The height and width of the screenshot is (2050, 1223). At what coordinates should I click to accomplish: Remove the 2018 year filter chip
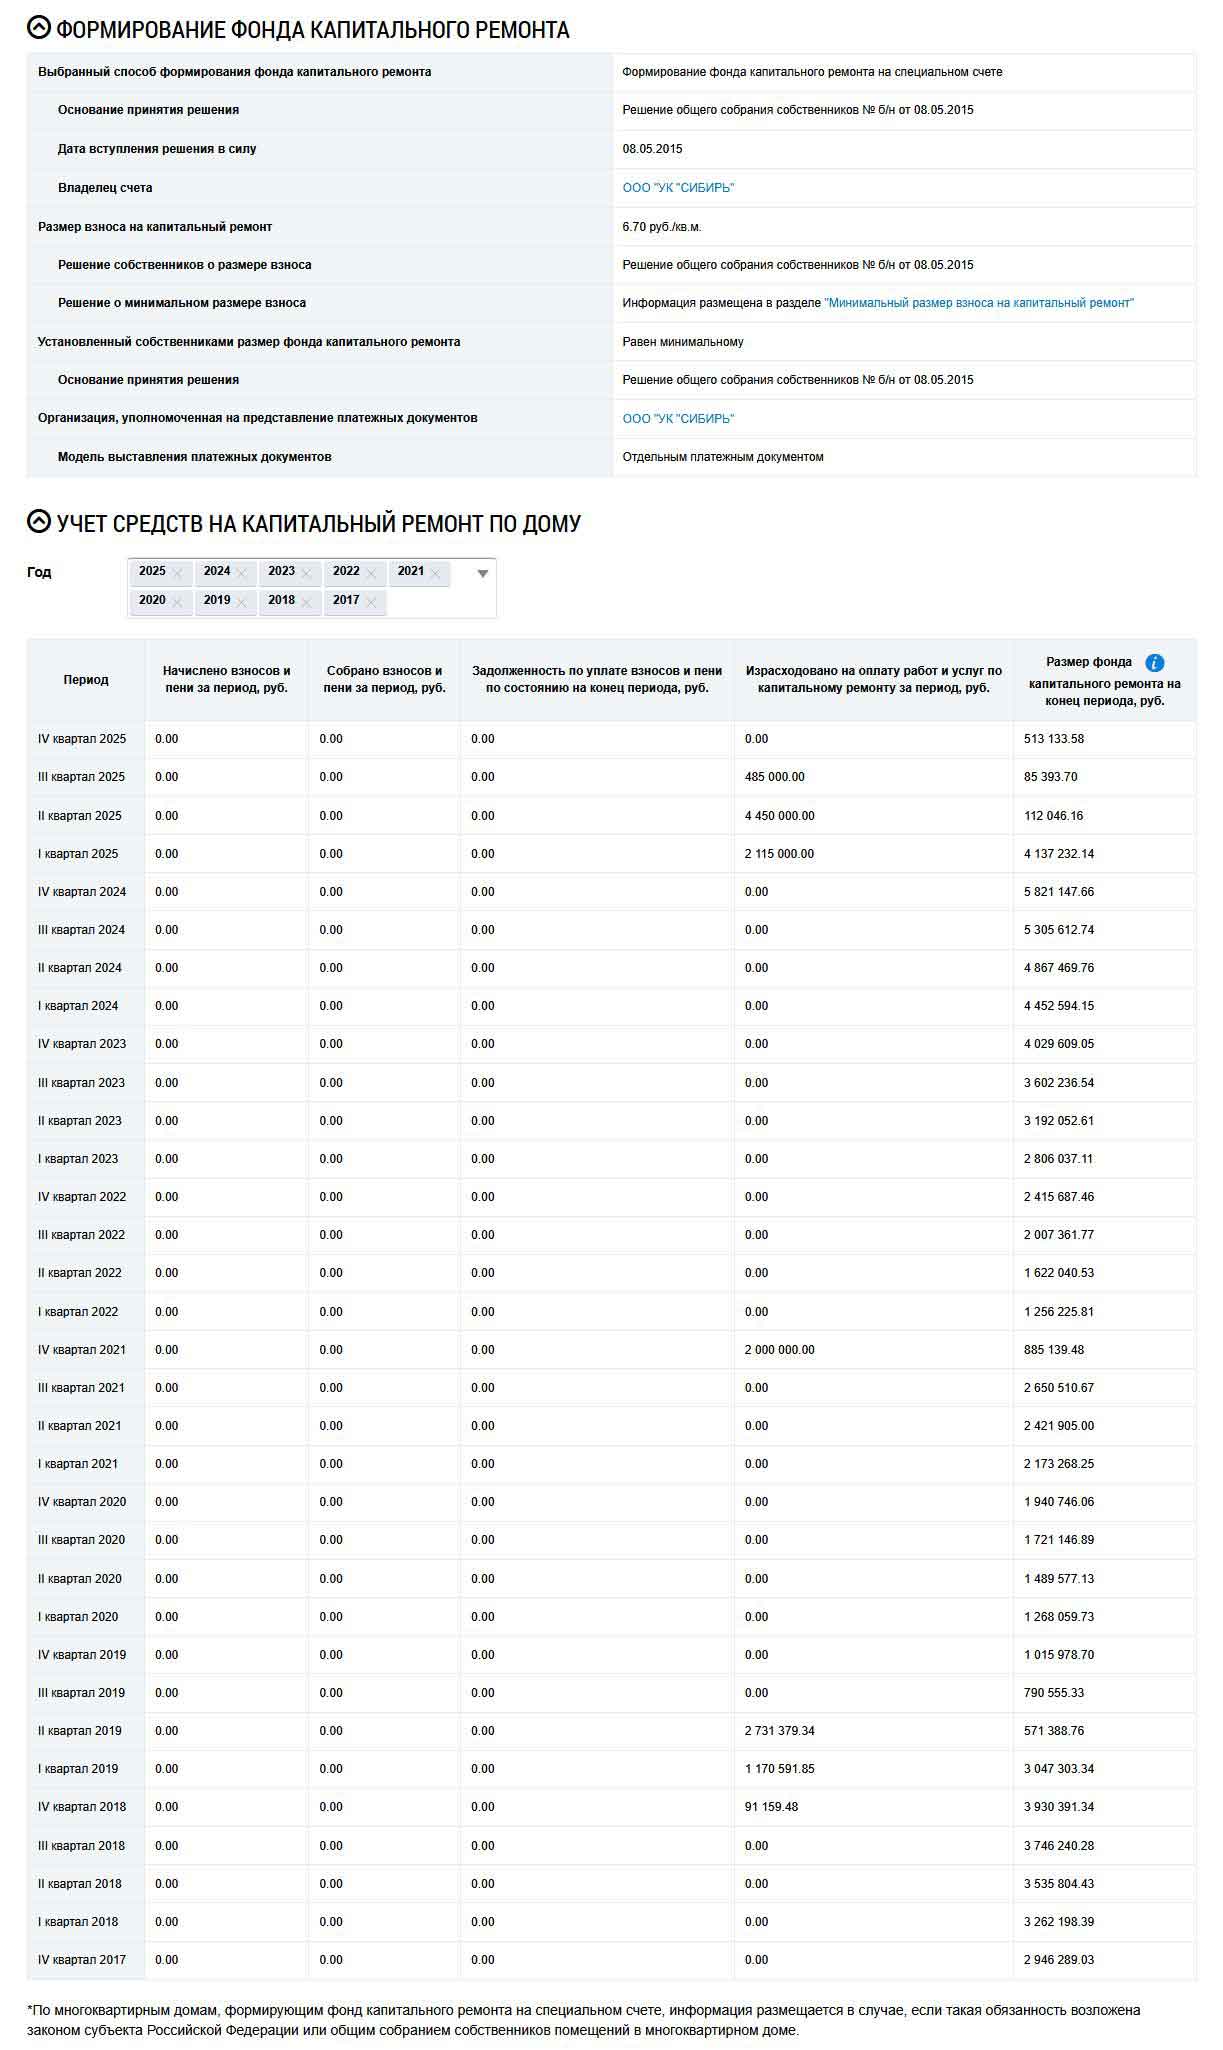pos(305,603)
